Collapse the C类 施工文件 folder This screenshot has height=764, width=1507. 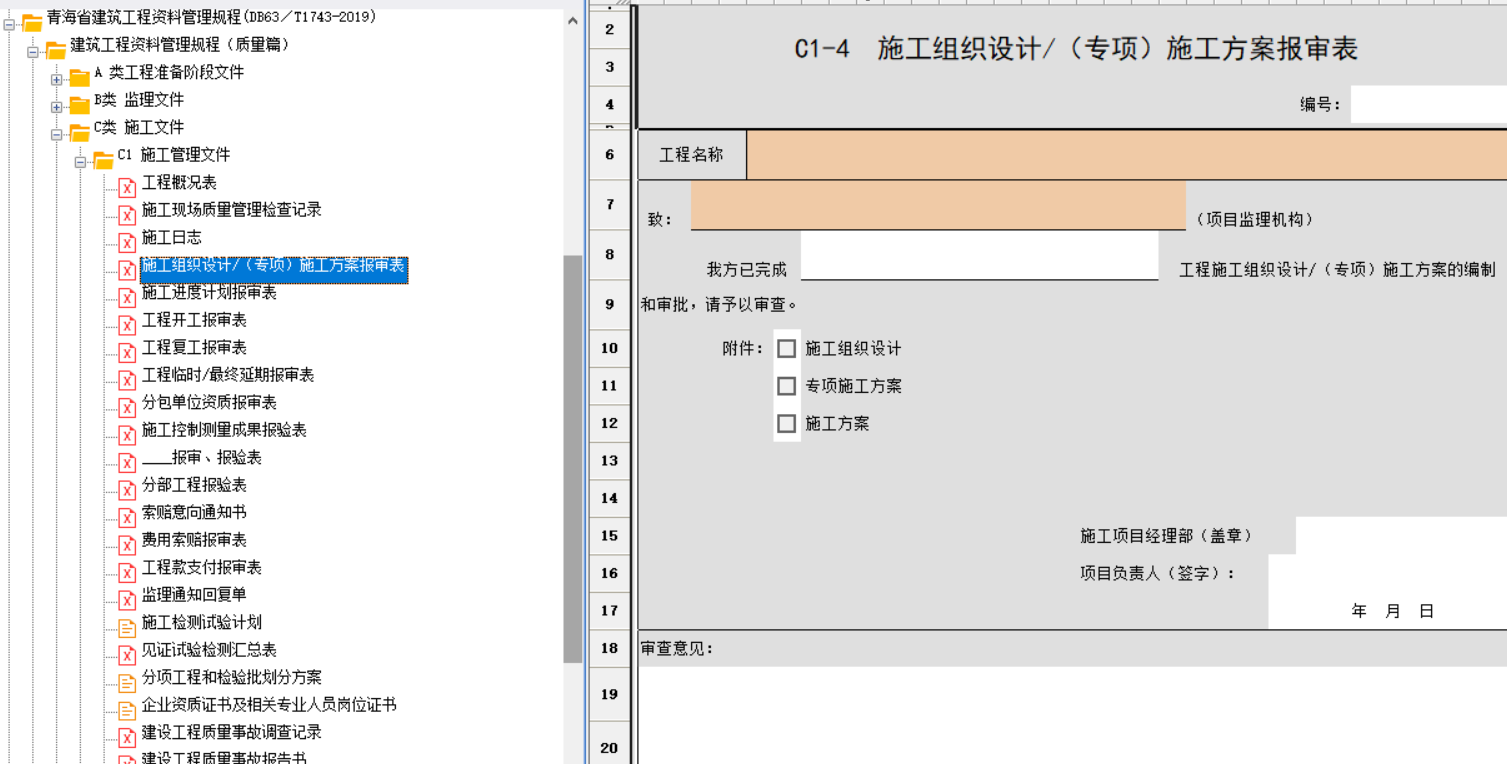(57, 134)
